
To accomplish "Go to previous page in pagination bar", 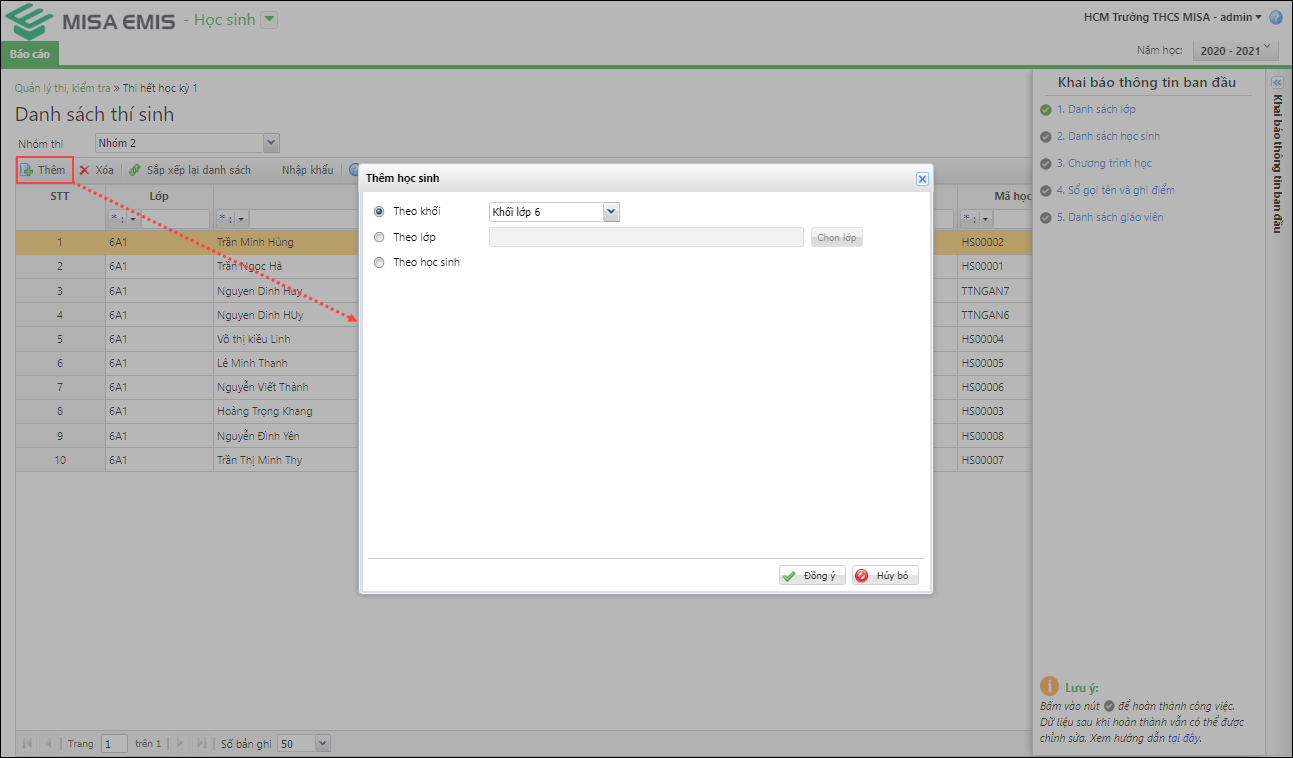I will (48, 744).
